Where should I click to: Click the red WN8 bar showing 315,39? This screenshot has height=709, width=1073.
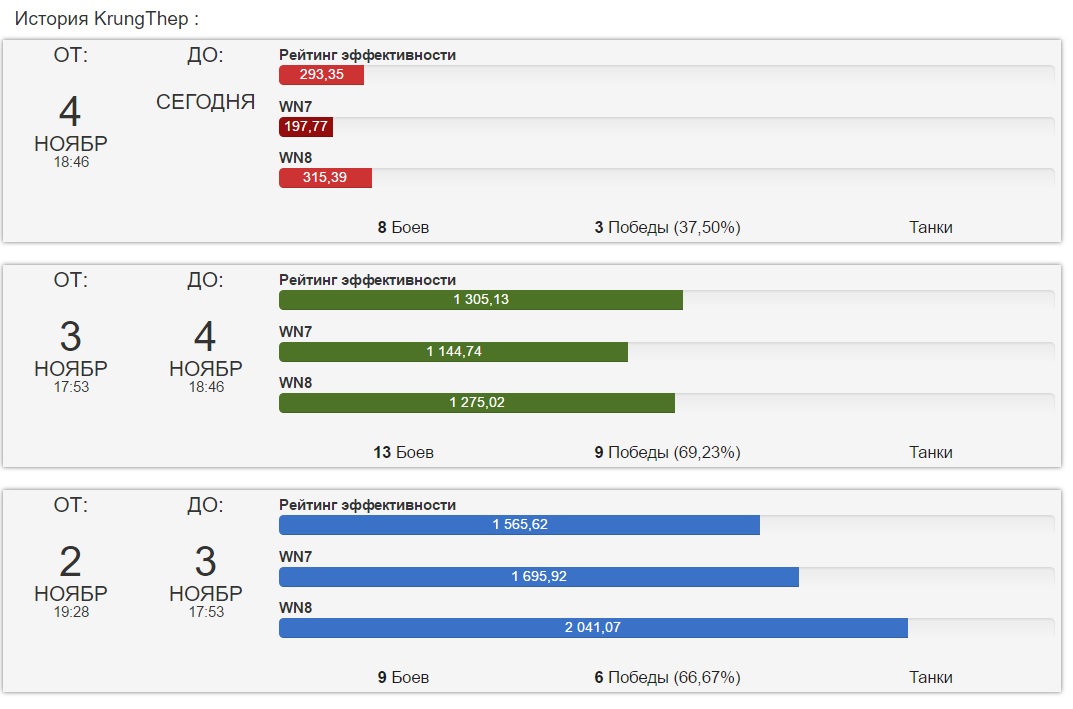coord(325,178)
